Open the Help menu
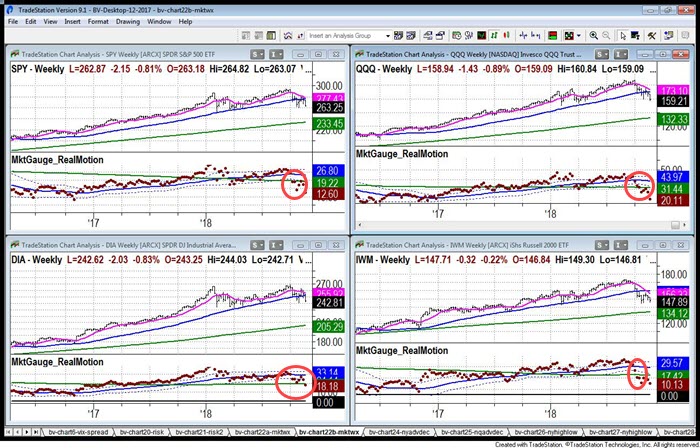 (x=185, y=21)
